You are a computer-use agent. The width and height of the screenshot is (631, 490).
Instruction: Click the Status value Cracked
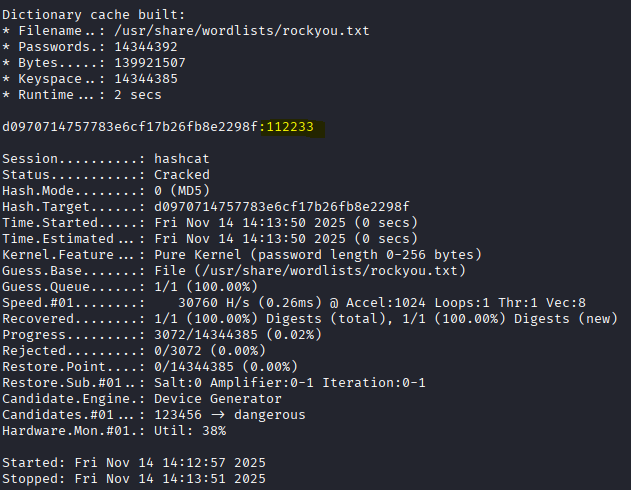click(182, 175)
